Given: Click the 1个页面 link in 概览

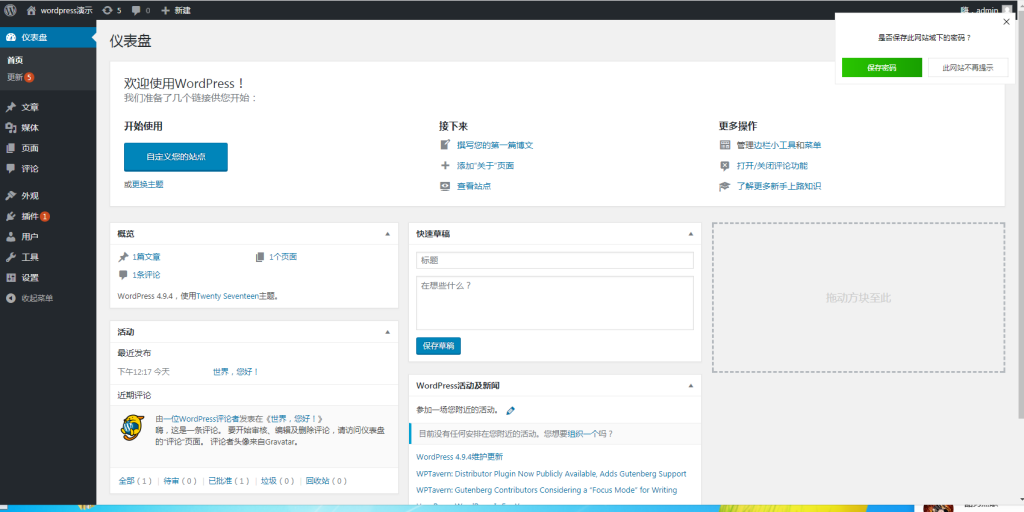Looking at the screenshot, I should [x=283, y=257].
